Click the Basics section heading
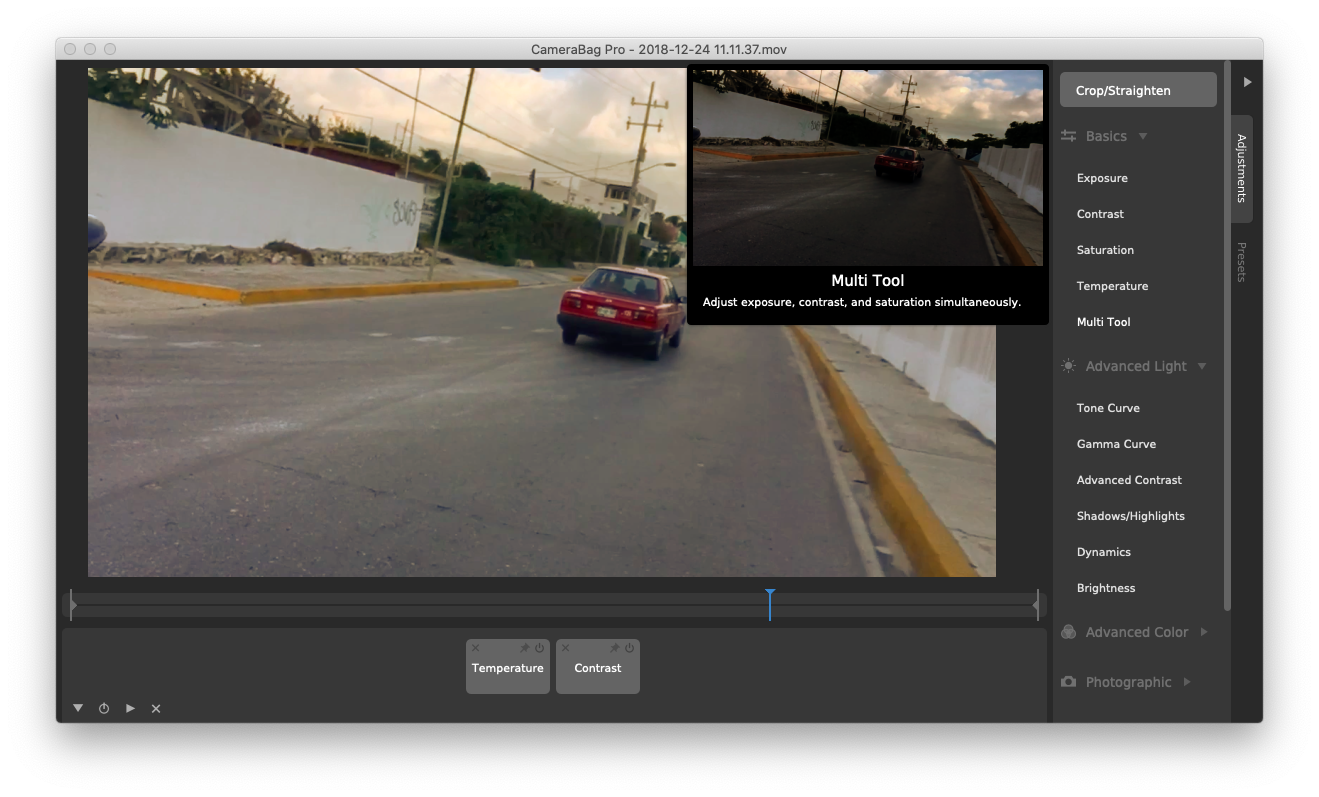 1106,136
